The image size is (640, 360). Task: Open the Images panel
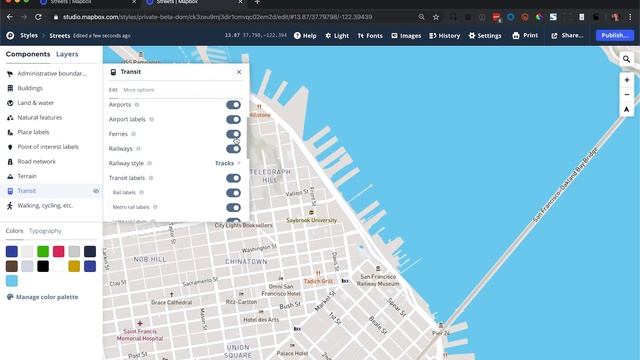coord(406,36)
